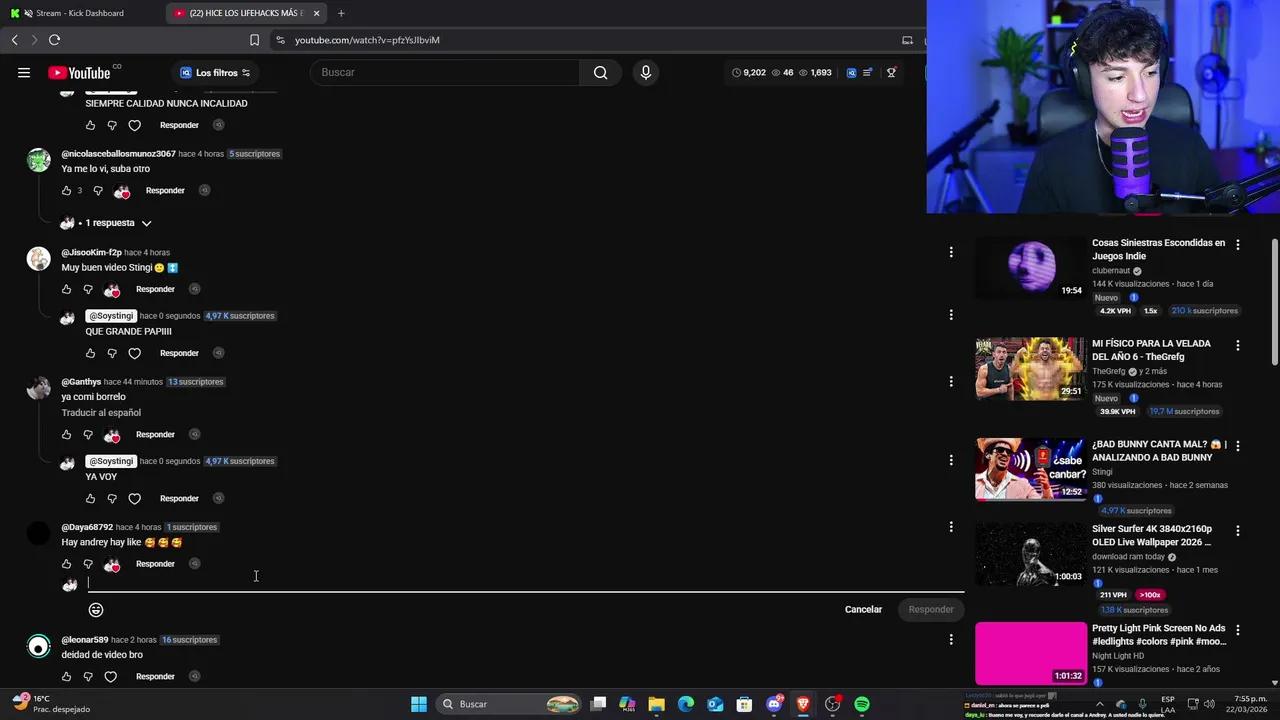
Task: Open the YouTube hamburger guide menu
Action: (23, 72)
